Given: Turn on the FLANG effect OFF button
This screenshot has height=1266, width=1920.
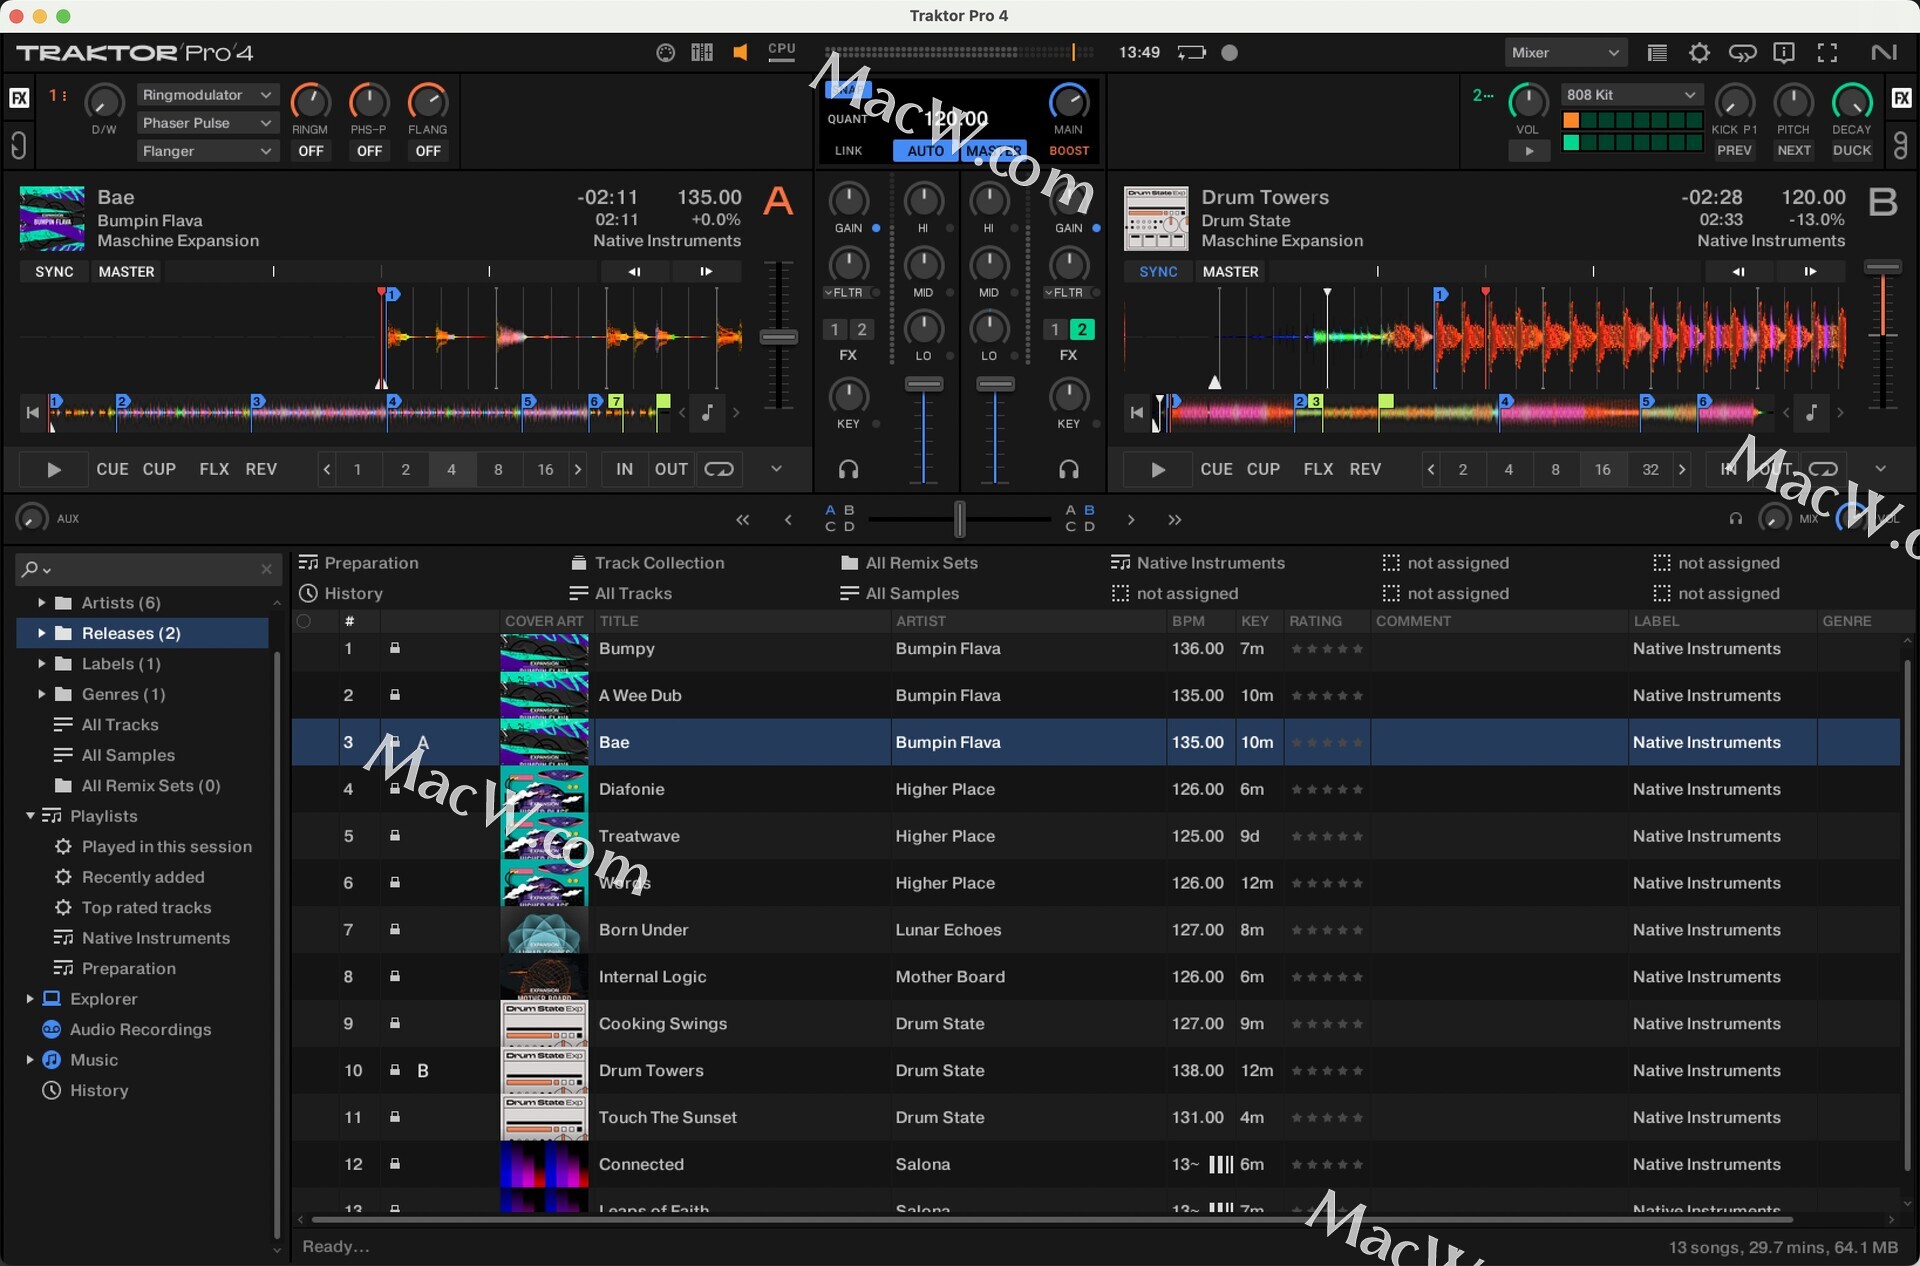Looking at the screenshot, I should click(428, 151).
